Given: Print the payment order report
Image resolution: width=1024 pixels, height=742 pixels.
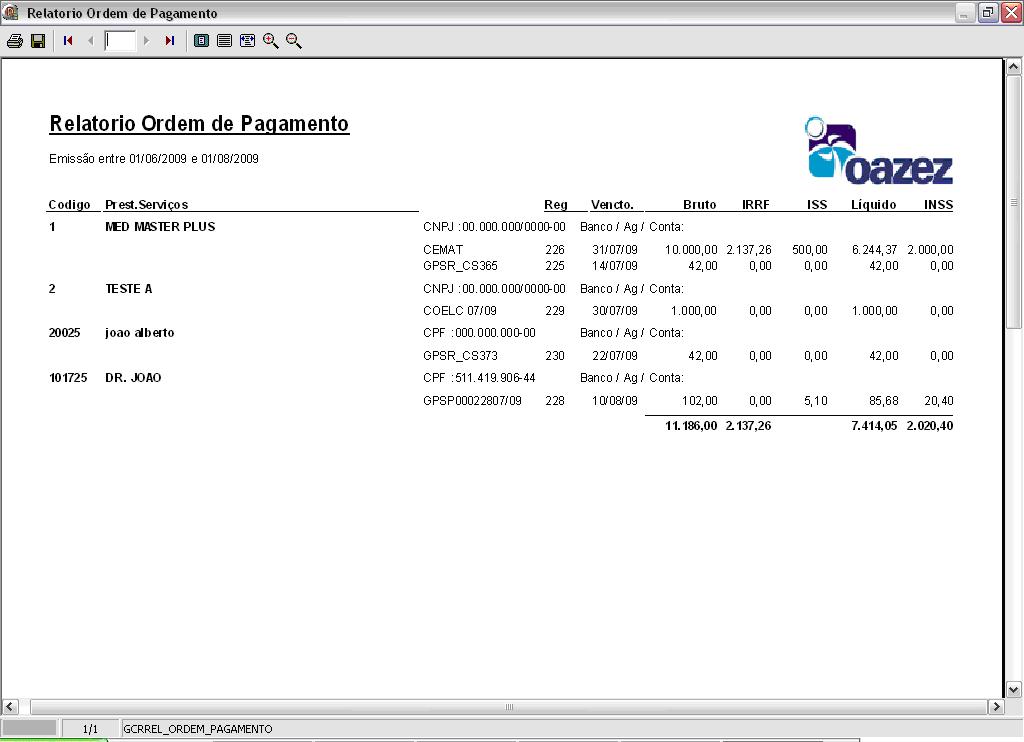Looking at the screenshot, I should [x=14, y=40].
